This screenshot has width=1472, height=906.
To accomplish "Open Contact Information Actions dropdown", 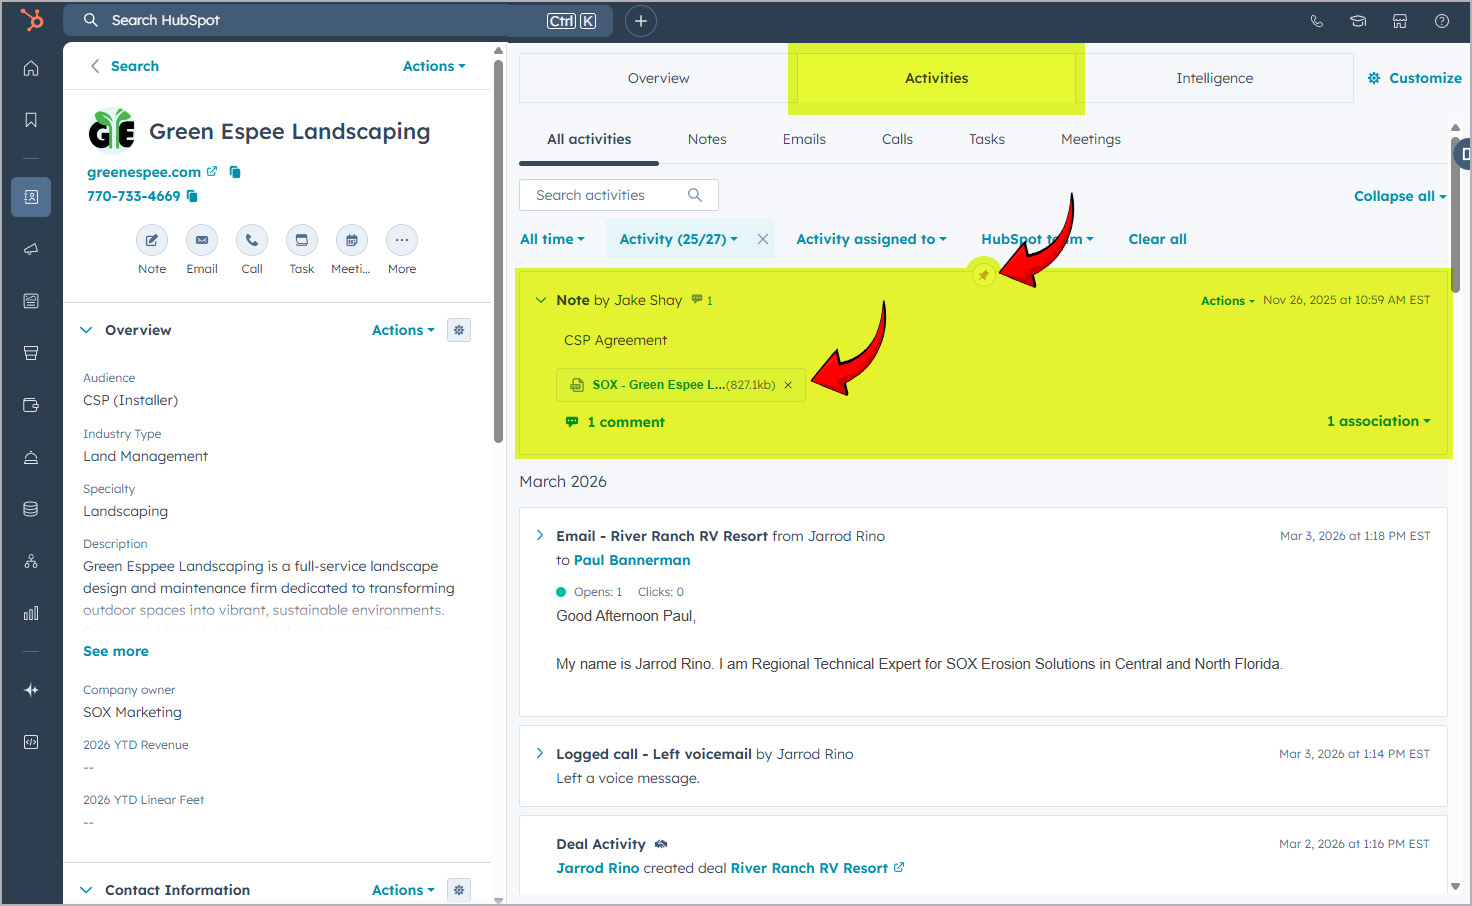I will [x=403, y=890].
